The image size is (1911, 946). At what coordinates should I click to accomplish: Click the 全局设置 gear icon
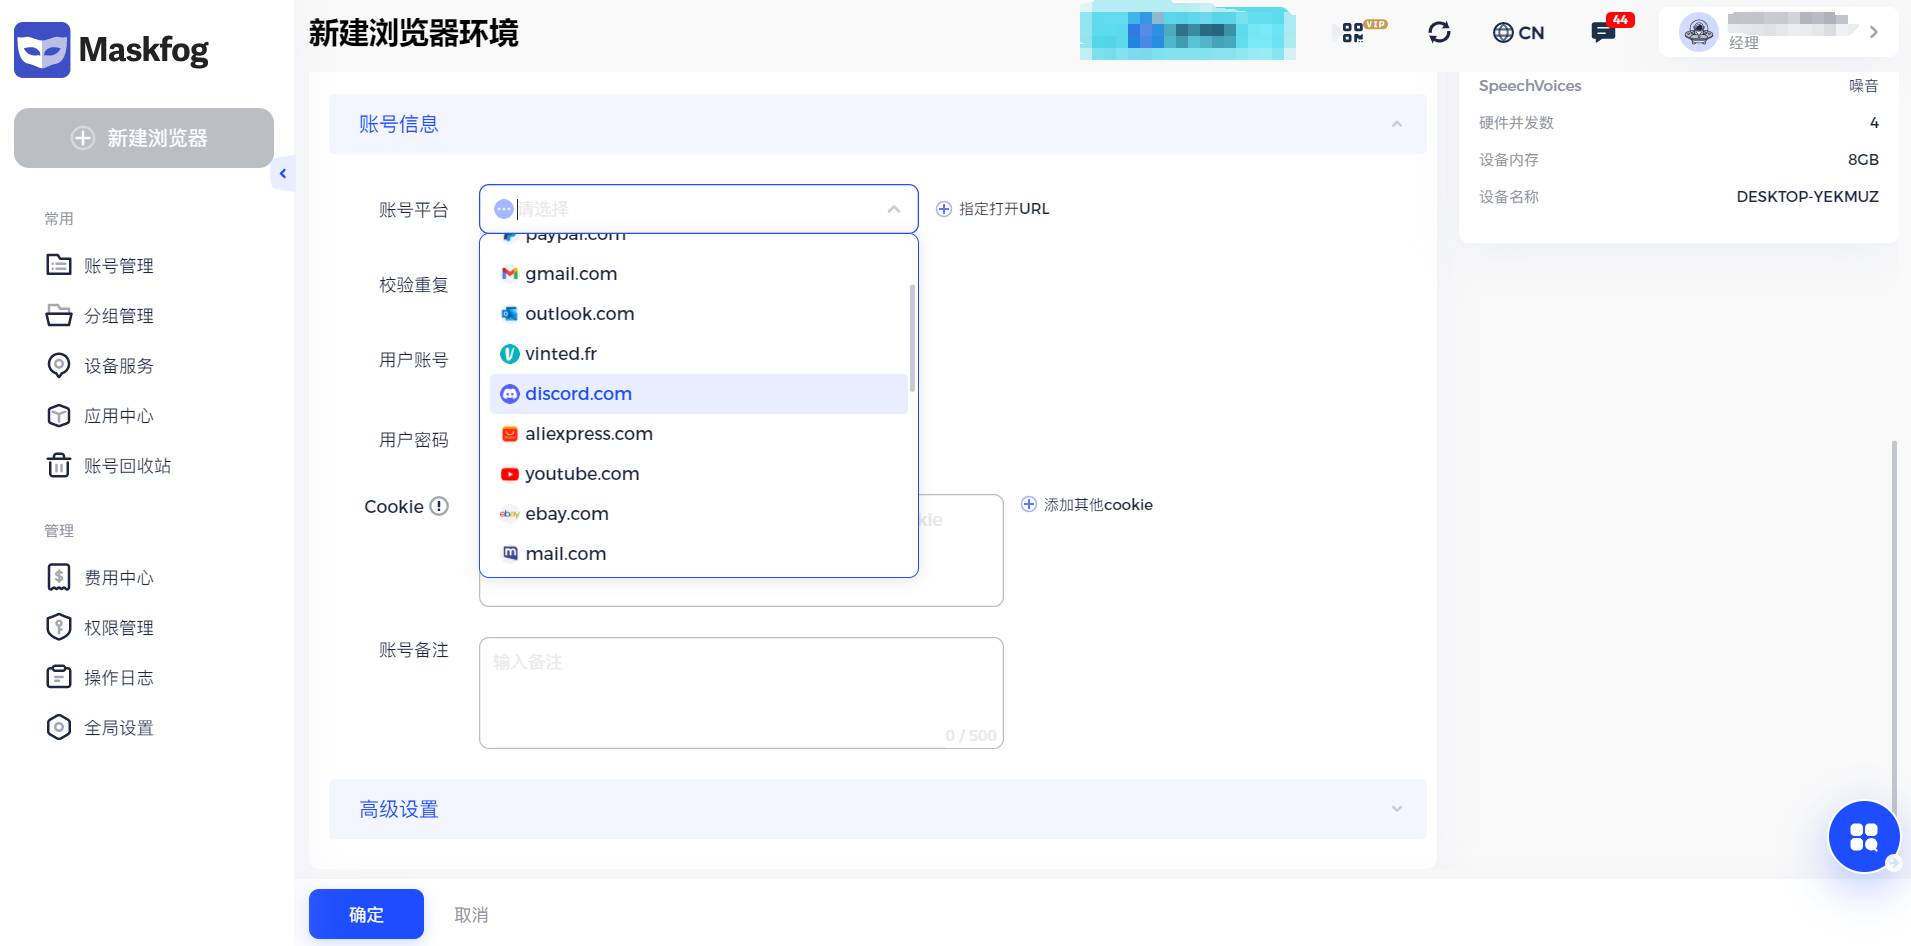[59, 727]
